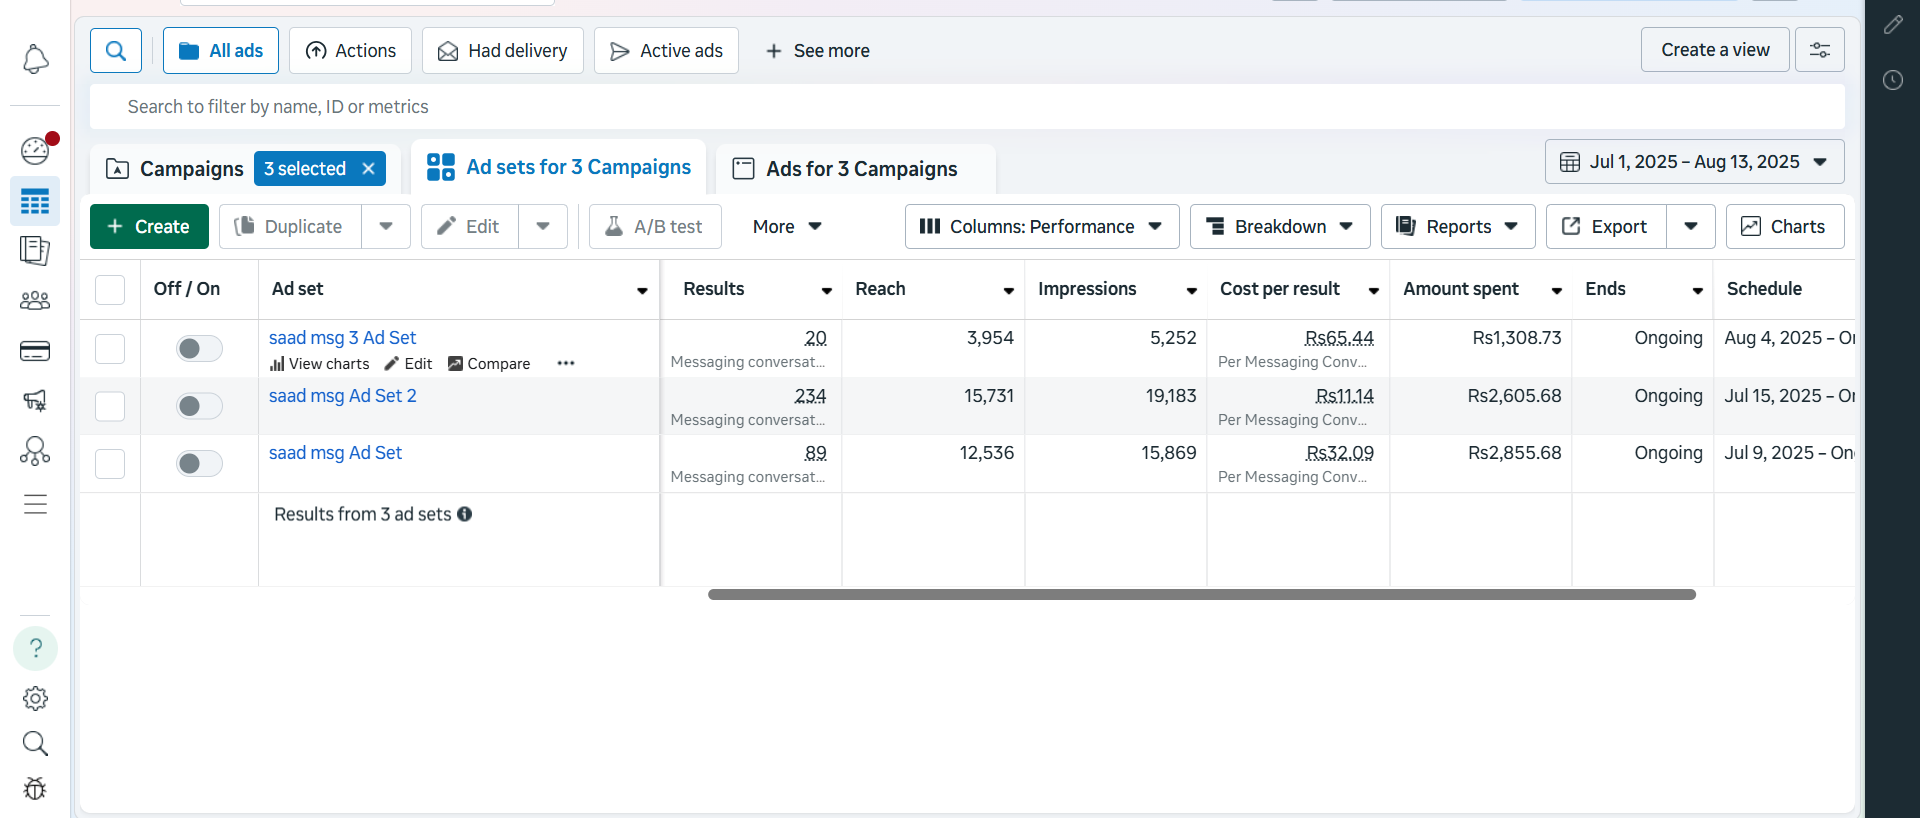Image resolution: width=1920 pixels, height=818 pixels.
Task: Click the blue search magnifier button
Action: coord(116,51)
